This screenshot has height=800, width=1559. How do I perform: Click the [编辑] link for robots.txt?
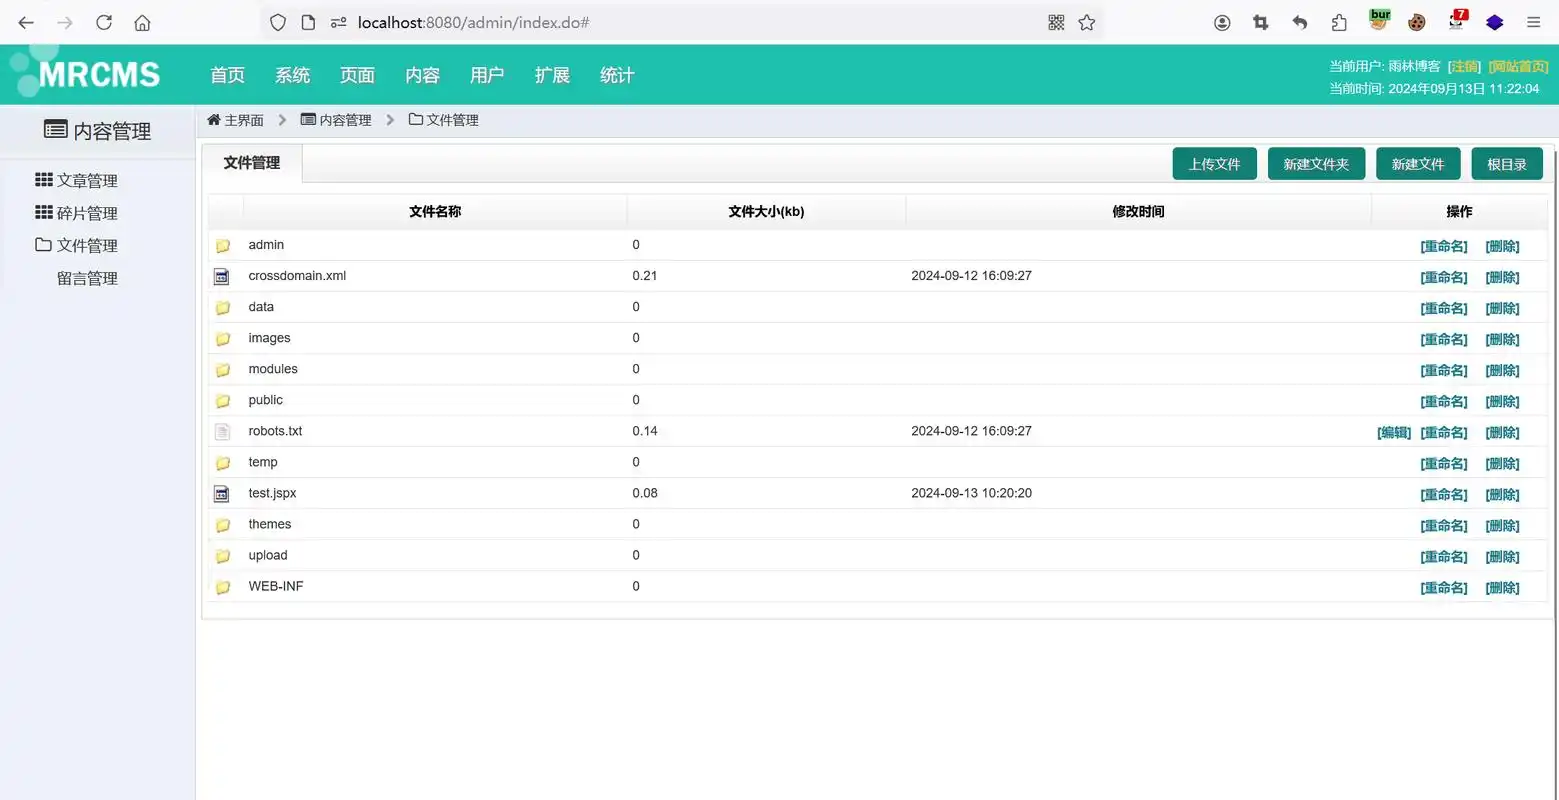[1393, 432]
